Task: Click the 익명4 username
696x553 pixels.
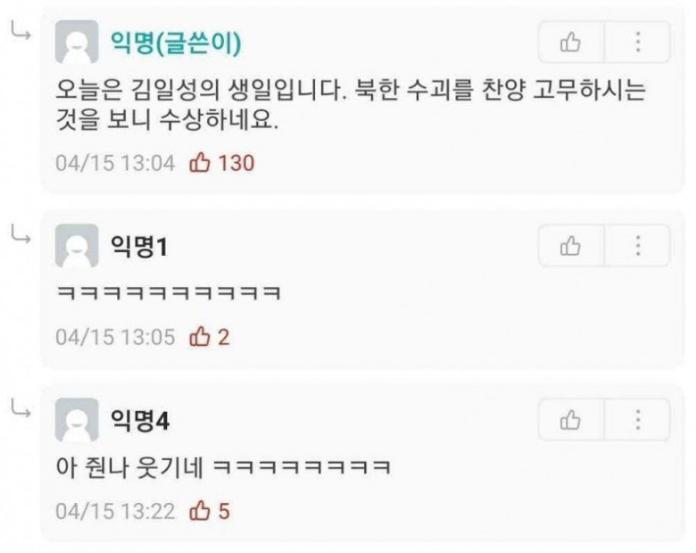Action: click(140, 420)
